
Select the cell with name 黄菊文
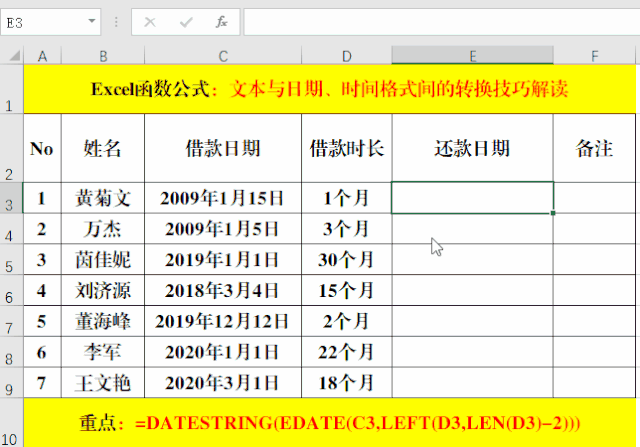click(103, 198)
